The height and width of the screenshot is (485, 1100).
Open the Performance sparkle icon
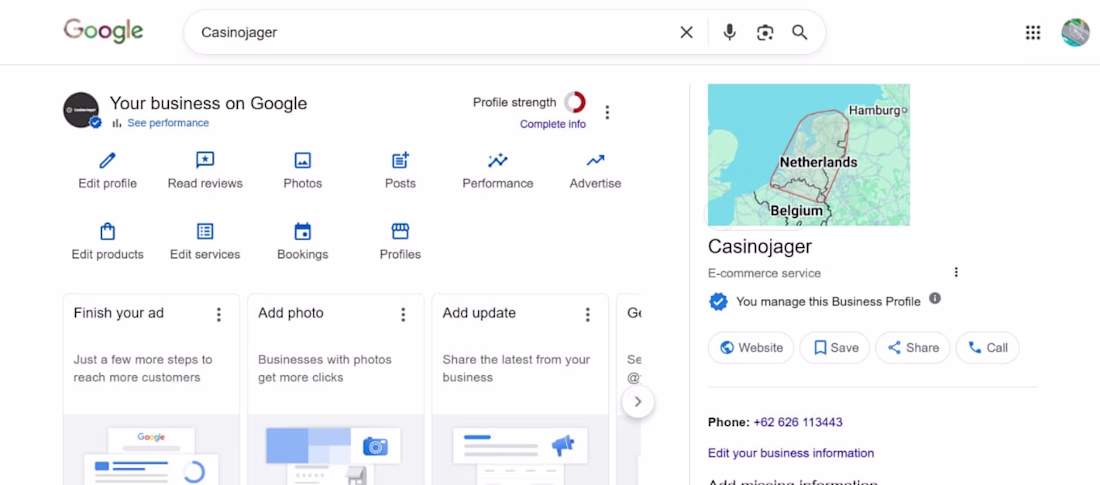(497, 161)
